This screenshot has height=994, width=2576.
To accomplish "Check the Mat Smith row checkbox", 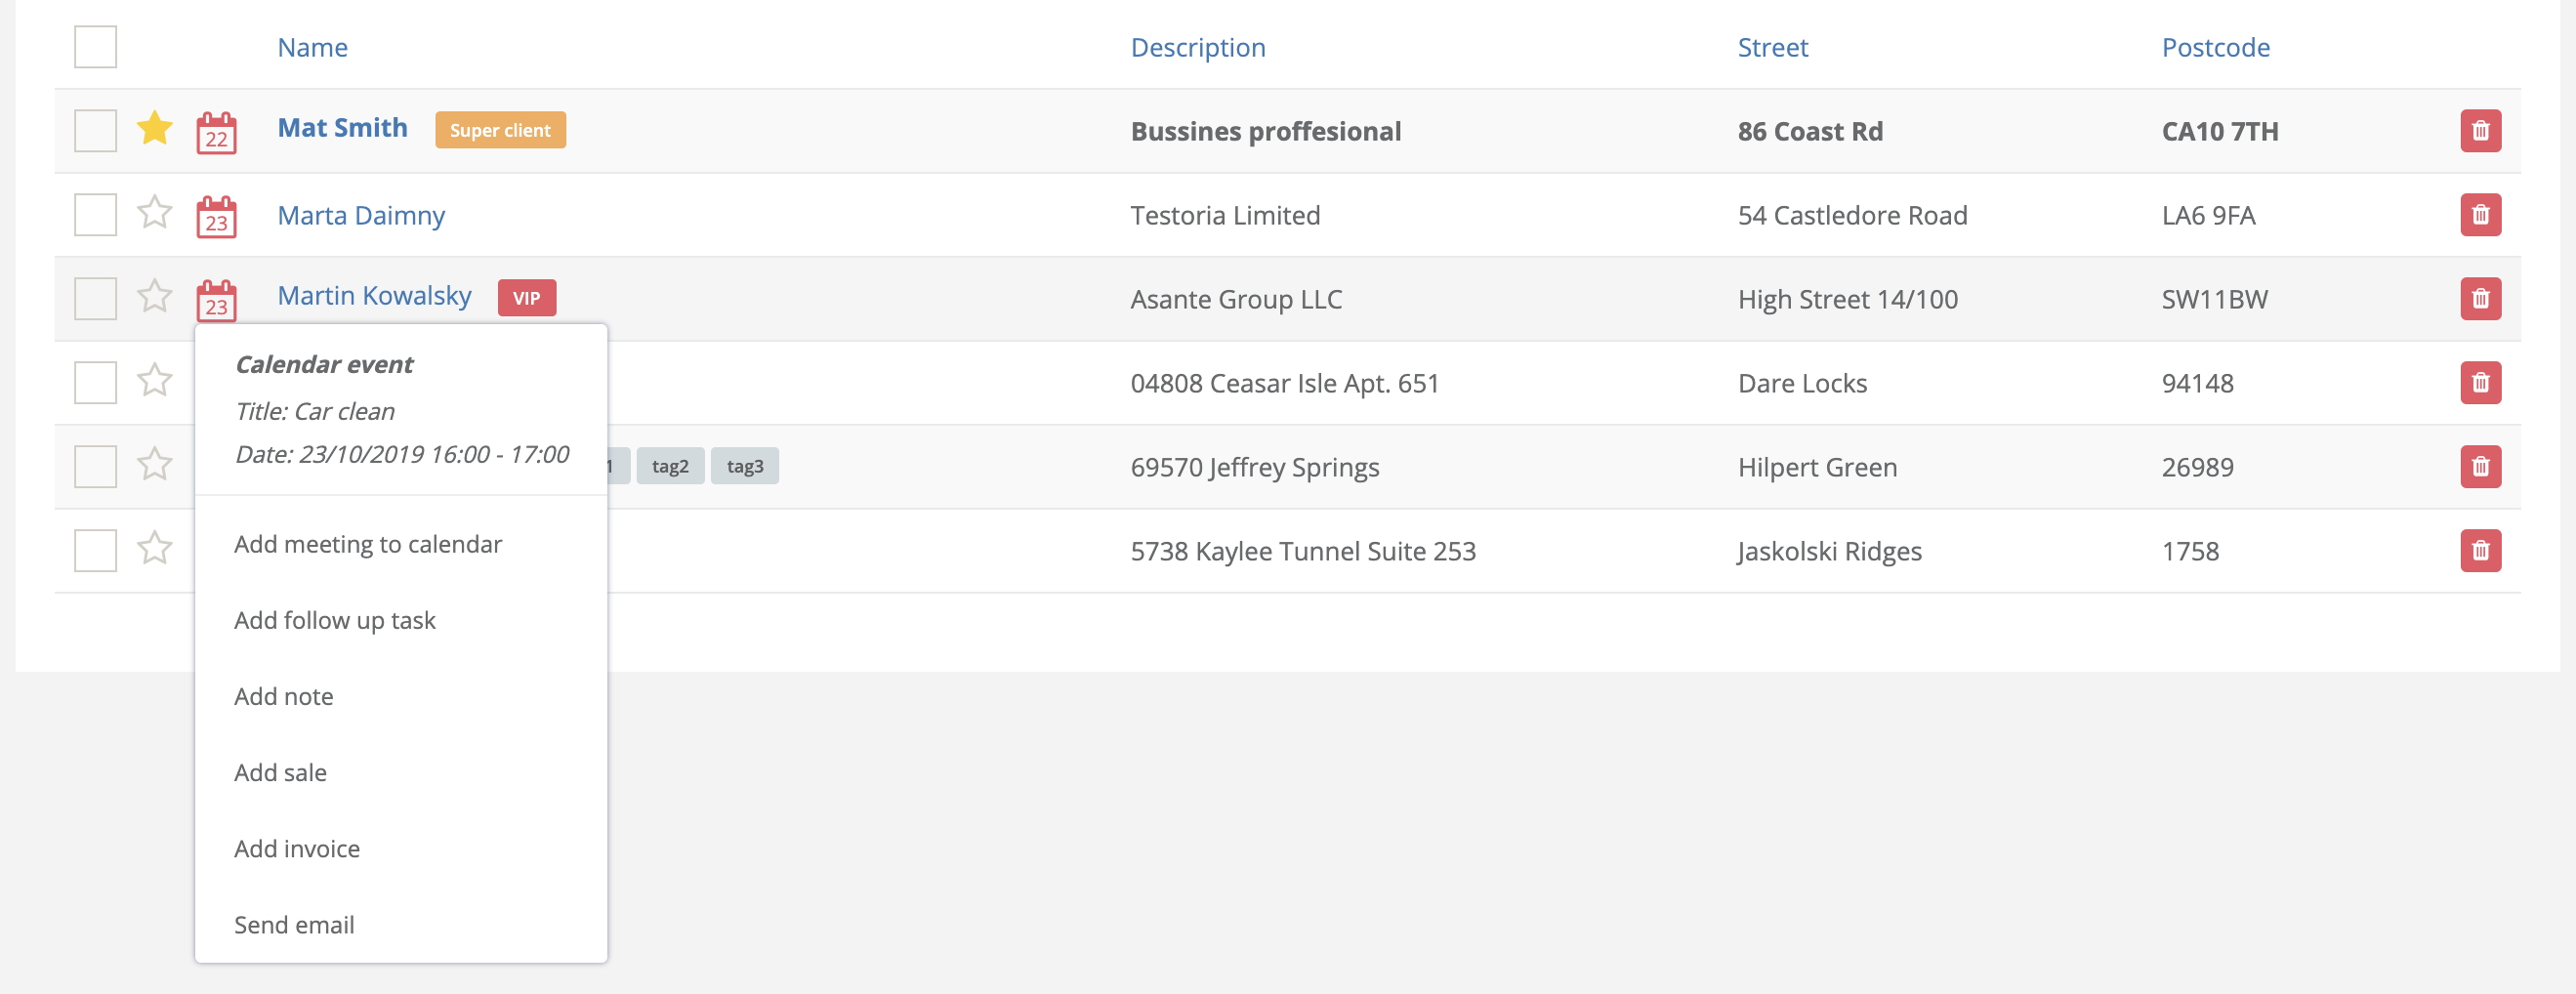I will click(x=96, y=131).
